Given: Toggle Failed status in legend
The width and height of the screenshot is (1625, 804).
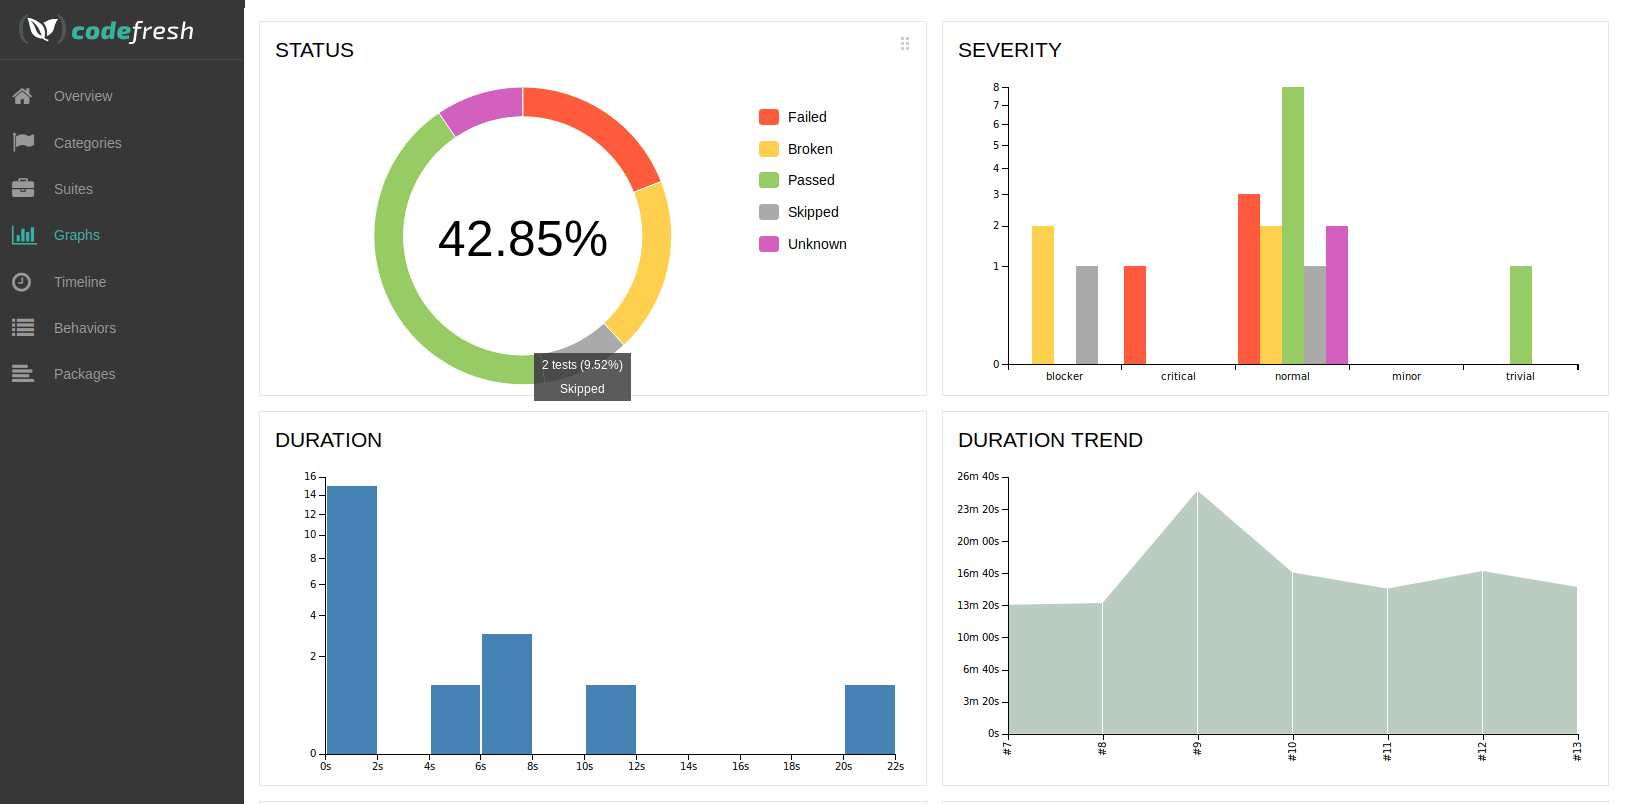Looking at the screenshot, I should [x=806, y=117].
